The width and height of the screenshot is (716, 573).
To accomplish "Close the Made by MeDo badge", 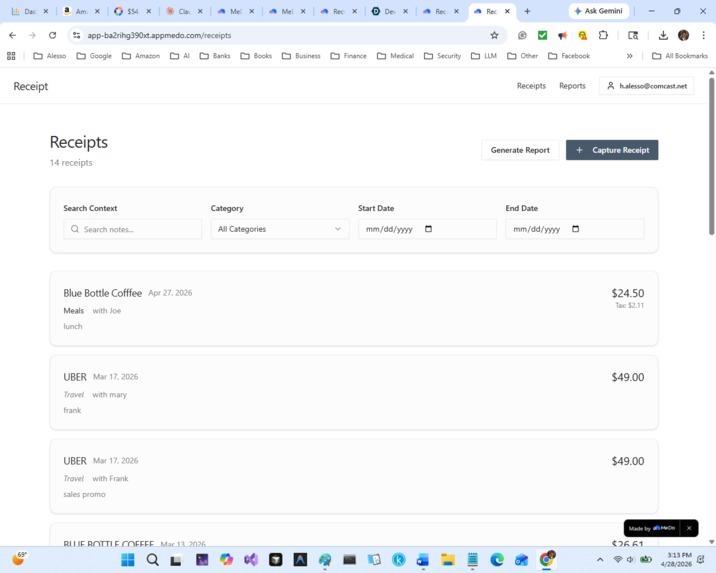I will click(689, 528).
